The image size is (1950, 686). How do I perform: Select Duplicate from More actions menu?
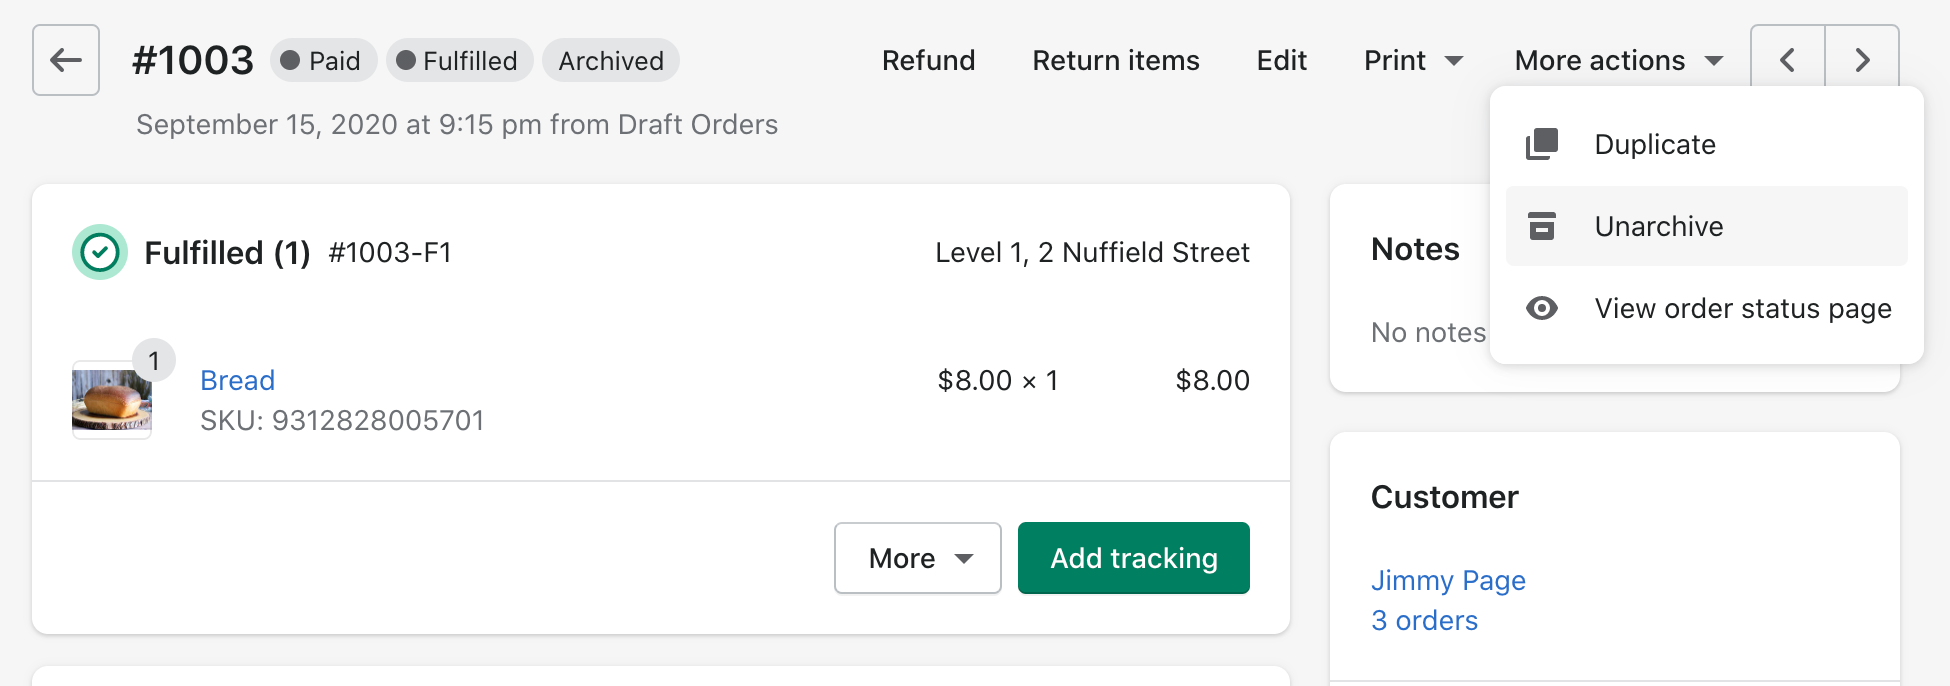pyautogui.click(x=1655, y=144)
